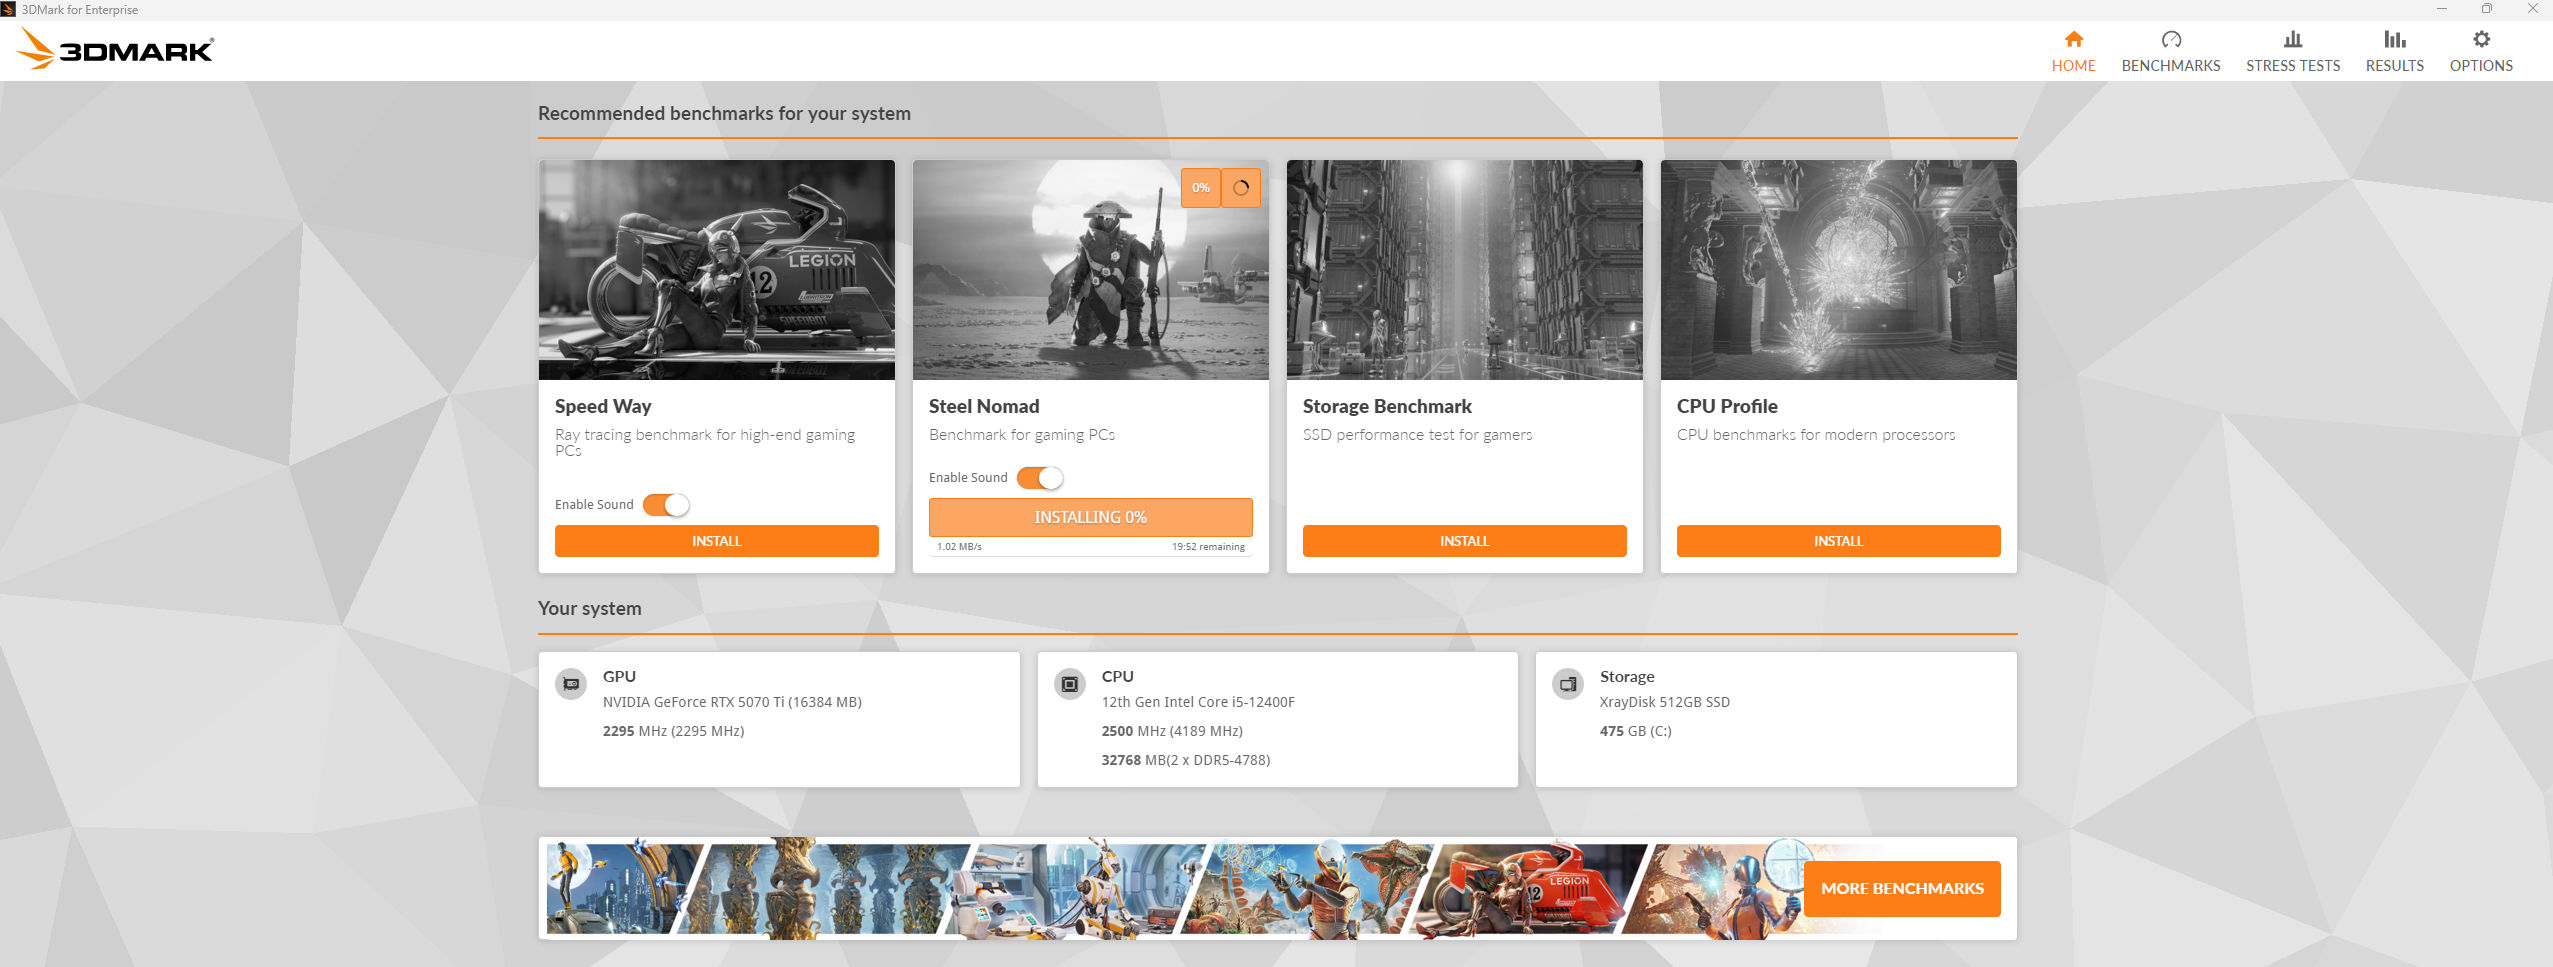
Task: Switch to the BENCHMARKS tab
Action: click(x=2171, y=66)
